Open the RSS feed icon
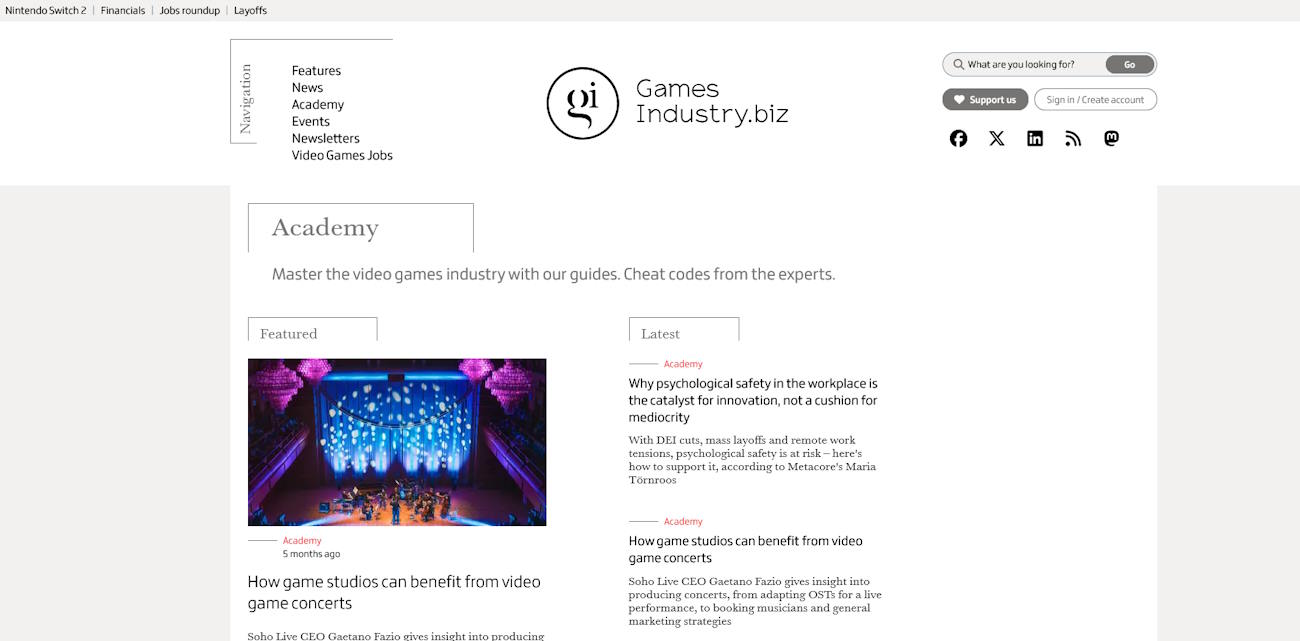This screenshot has height=641, width=1300. click(1073, 138)
